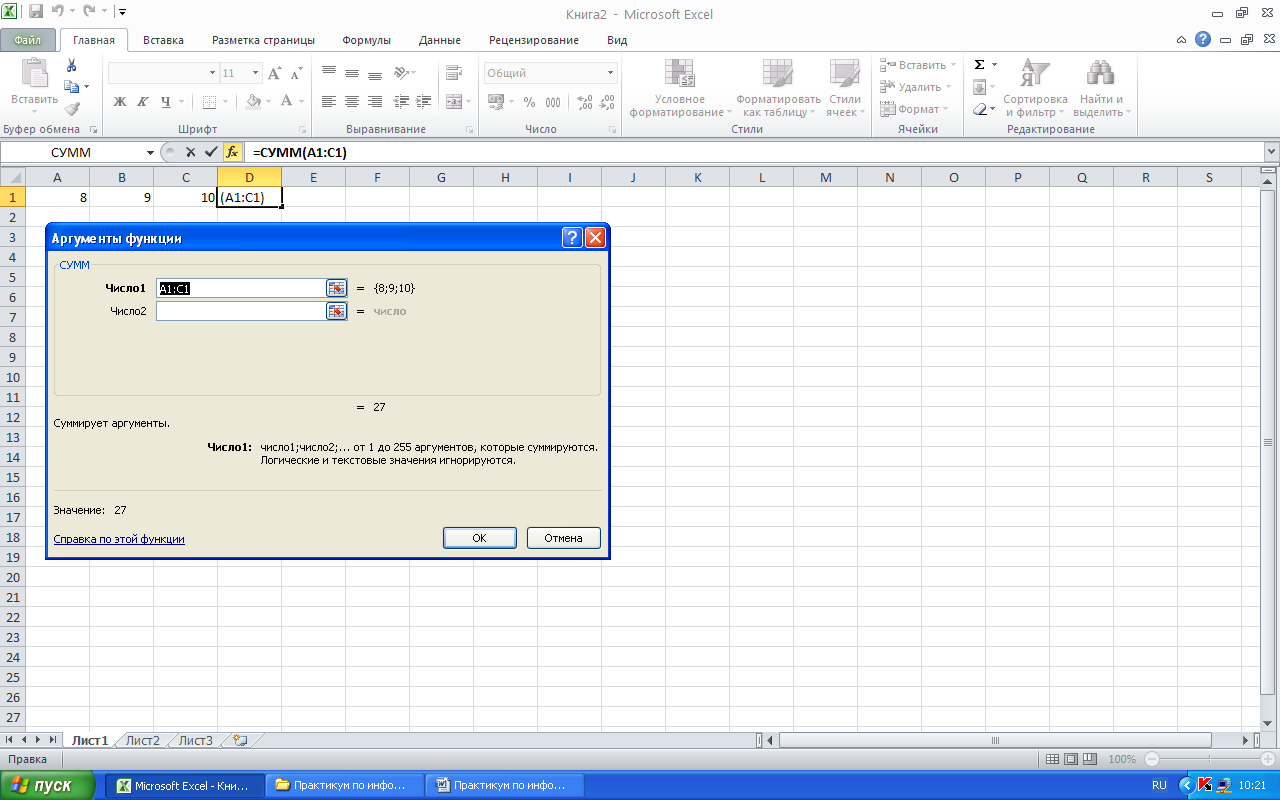Click the Insert worksheet tab icon
The width and height of the screenshot is (1280, 800).
239,741
